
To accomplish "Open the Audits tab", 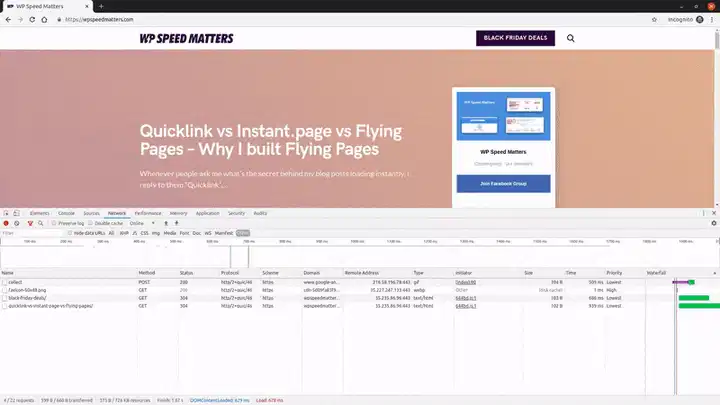I will pos(260,213).
